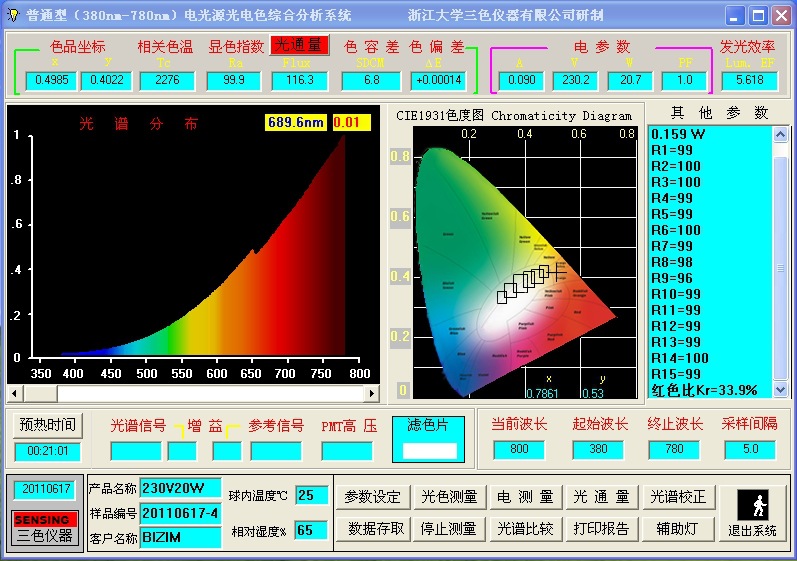Image resolution: width=797 pixels, height=561 pixels.
Task: Open 光谱比较 spectrum comparison
Action: (526, 529)
